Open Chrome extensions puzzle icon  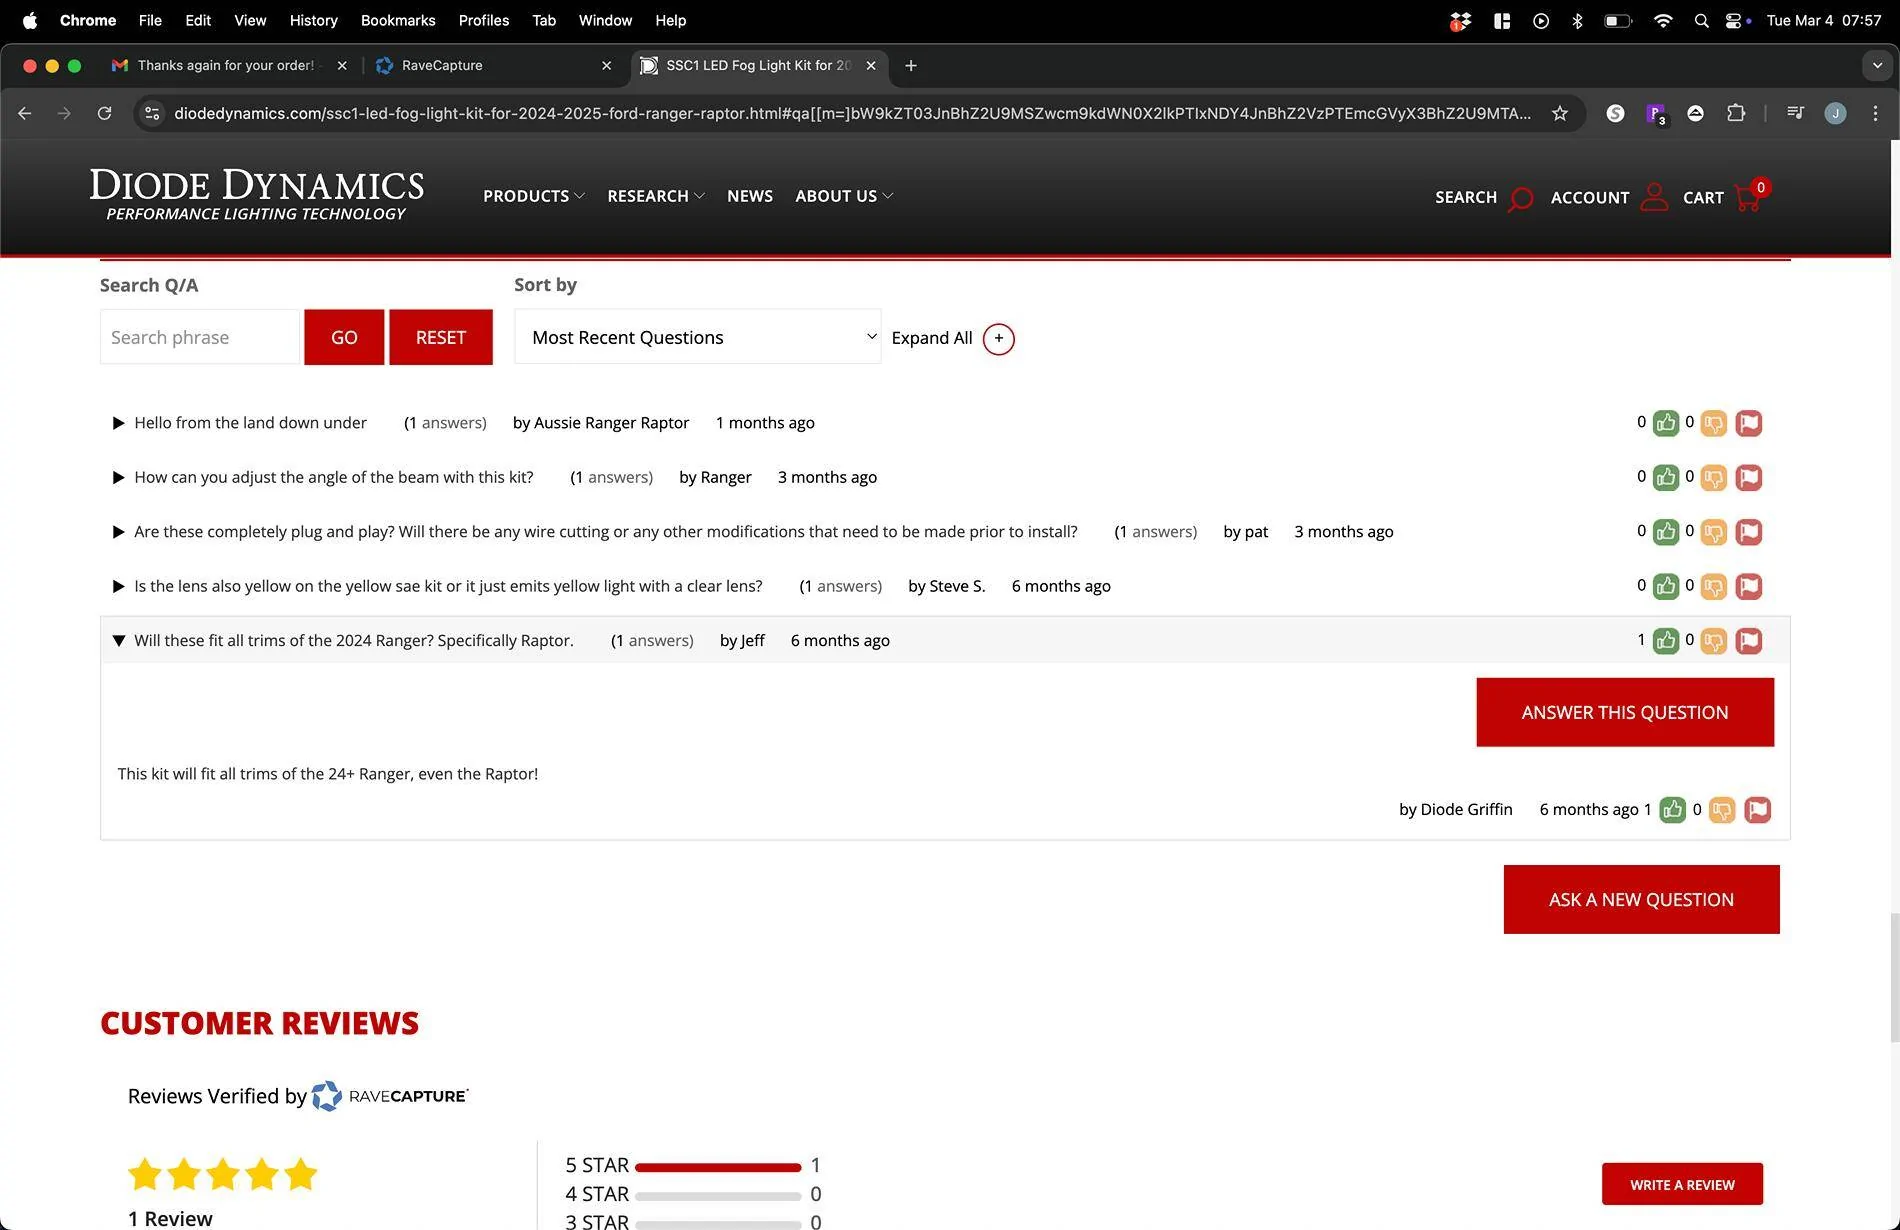[x=1736, y=114]
